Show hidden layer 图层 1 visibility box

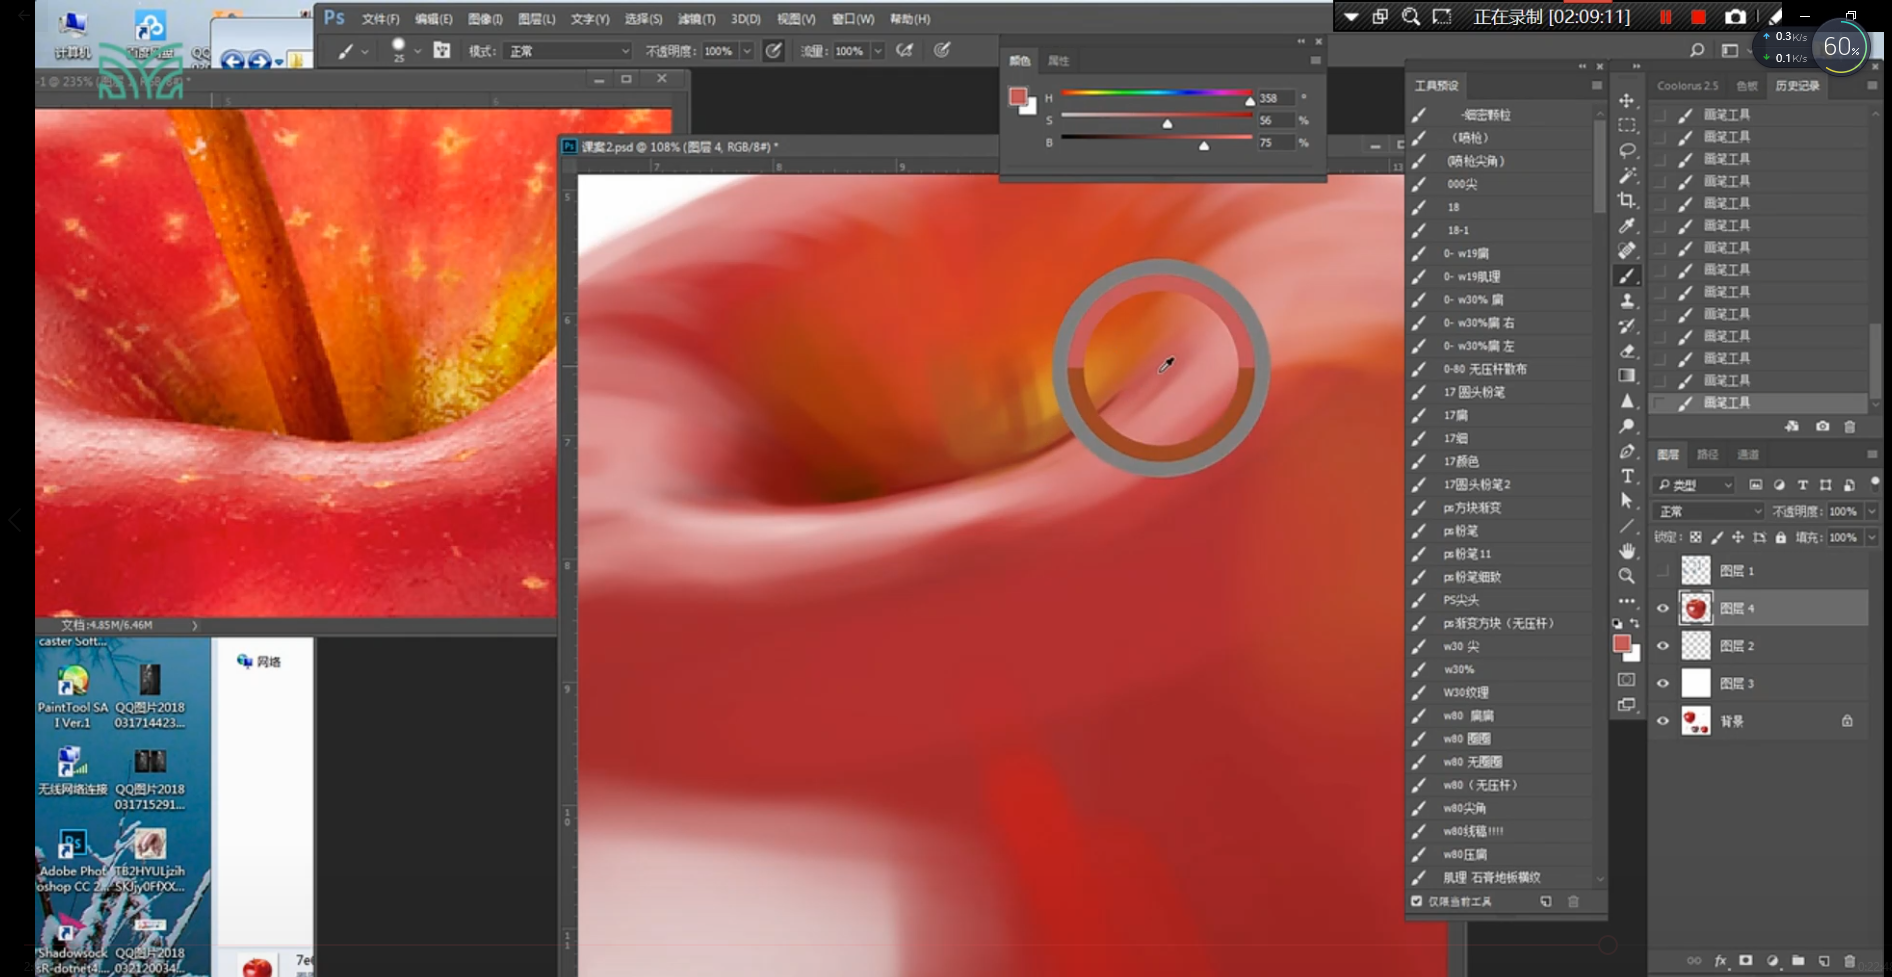click(x=1663, y=571)
